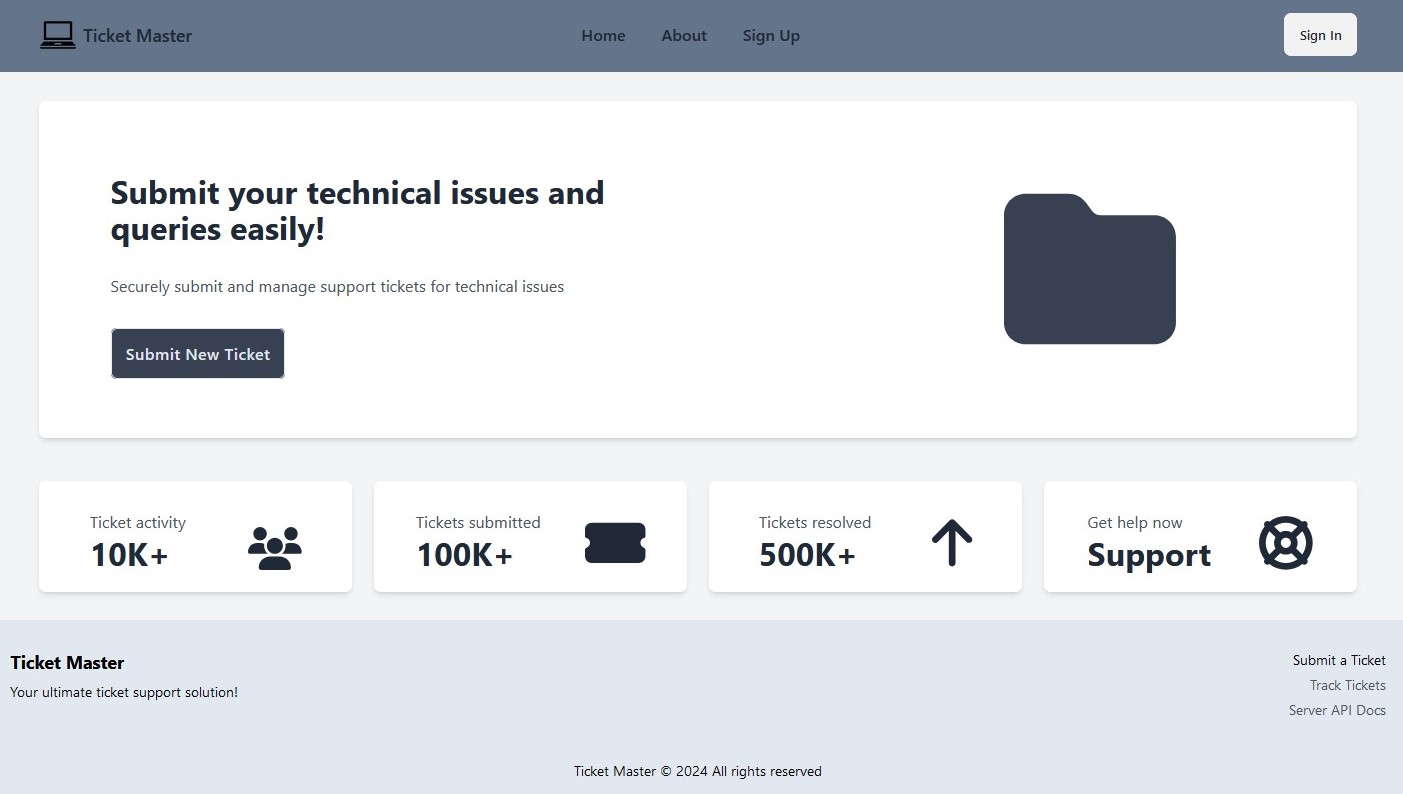The height and width of the screenshot is (794, 1403).
Task: Click the "Securely submit and manage support tickets" text
Action: (337, 287)
